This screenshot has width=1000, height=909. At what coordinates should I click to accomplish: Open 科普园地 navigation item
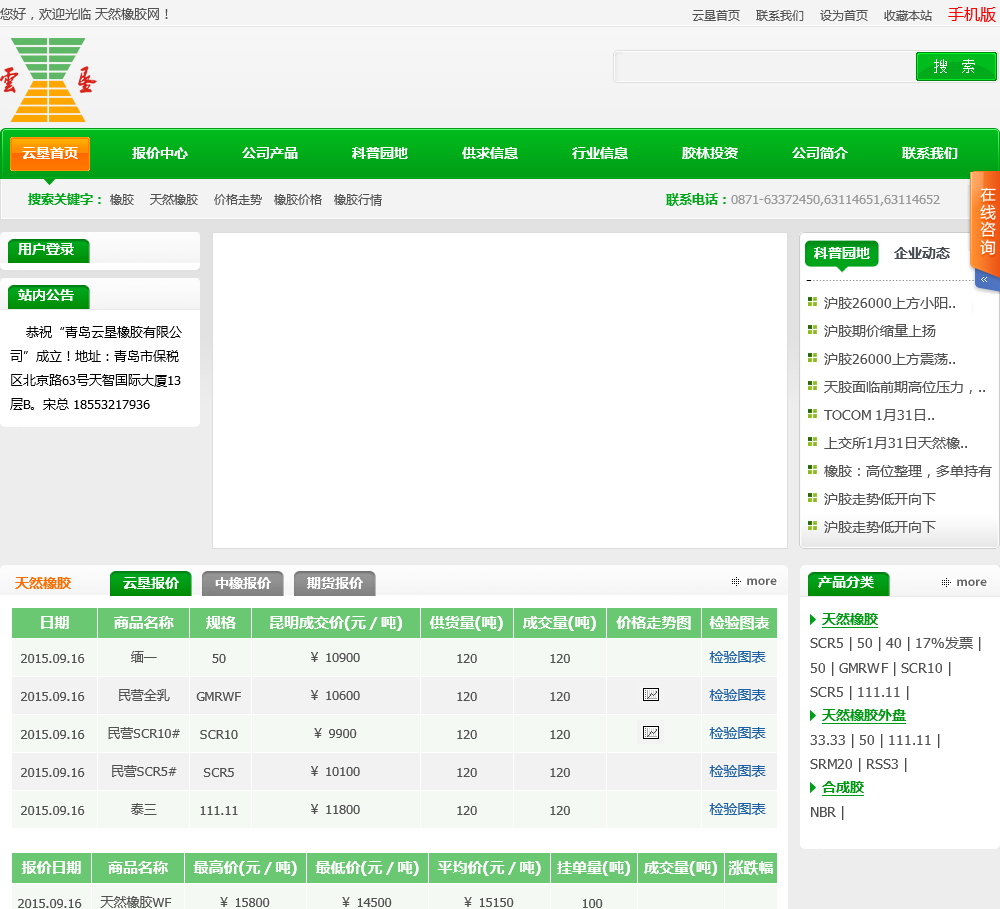(x=379, y=153)
